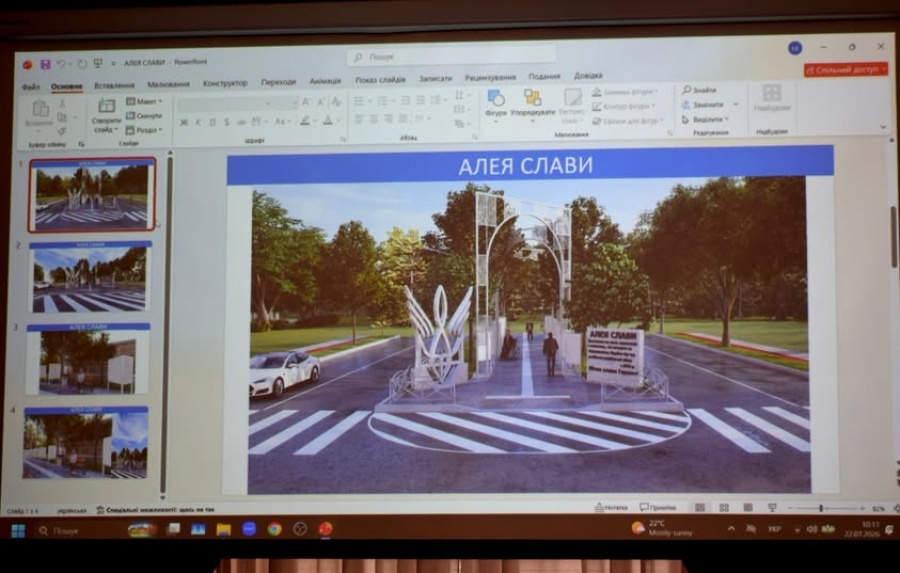Increase font size with large A icon
Image resolution: width=900 pixels, height=573 pixels.
307,103
